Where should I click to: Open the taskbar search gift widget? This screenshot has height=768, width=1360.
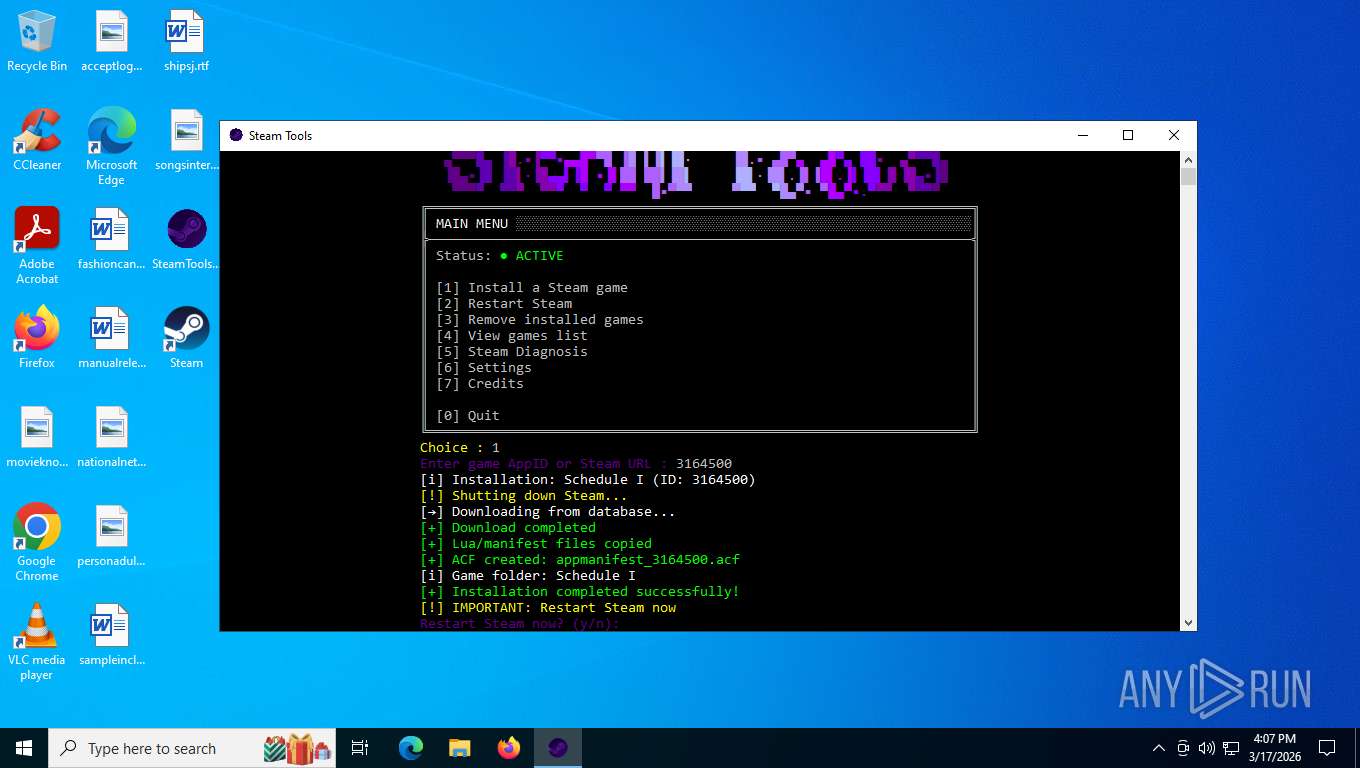click(x=298, y=748)
